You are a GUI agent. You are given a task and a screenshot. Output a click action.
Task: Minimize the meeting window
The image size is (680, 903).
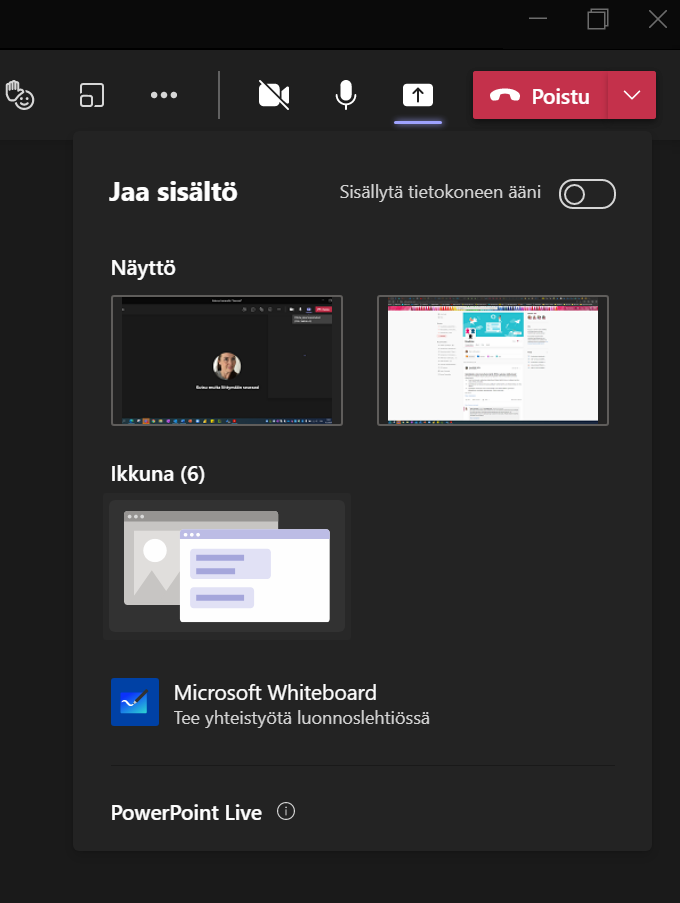[x=538, y=18]
